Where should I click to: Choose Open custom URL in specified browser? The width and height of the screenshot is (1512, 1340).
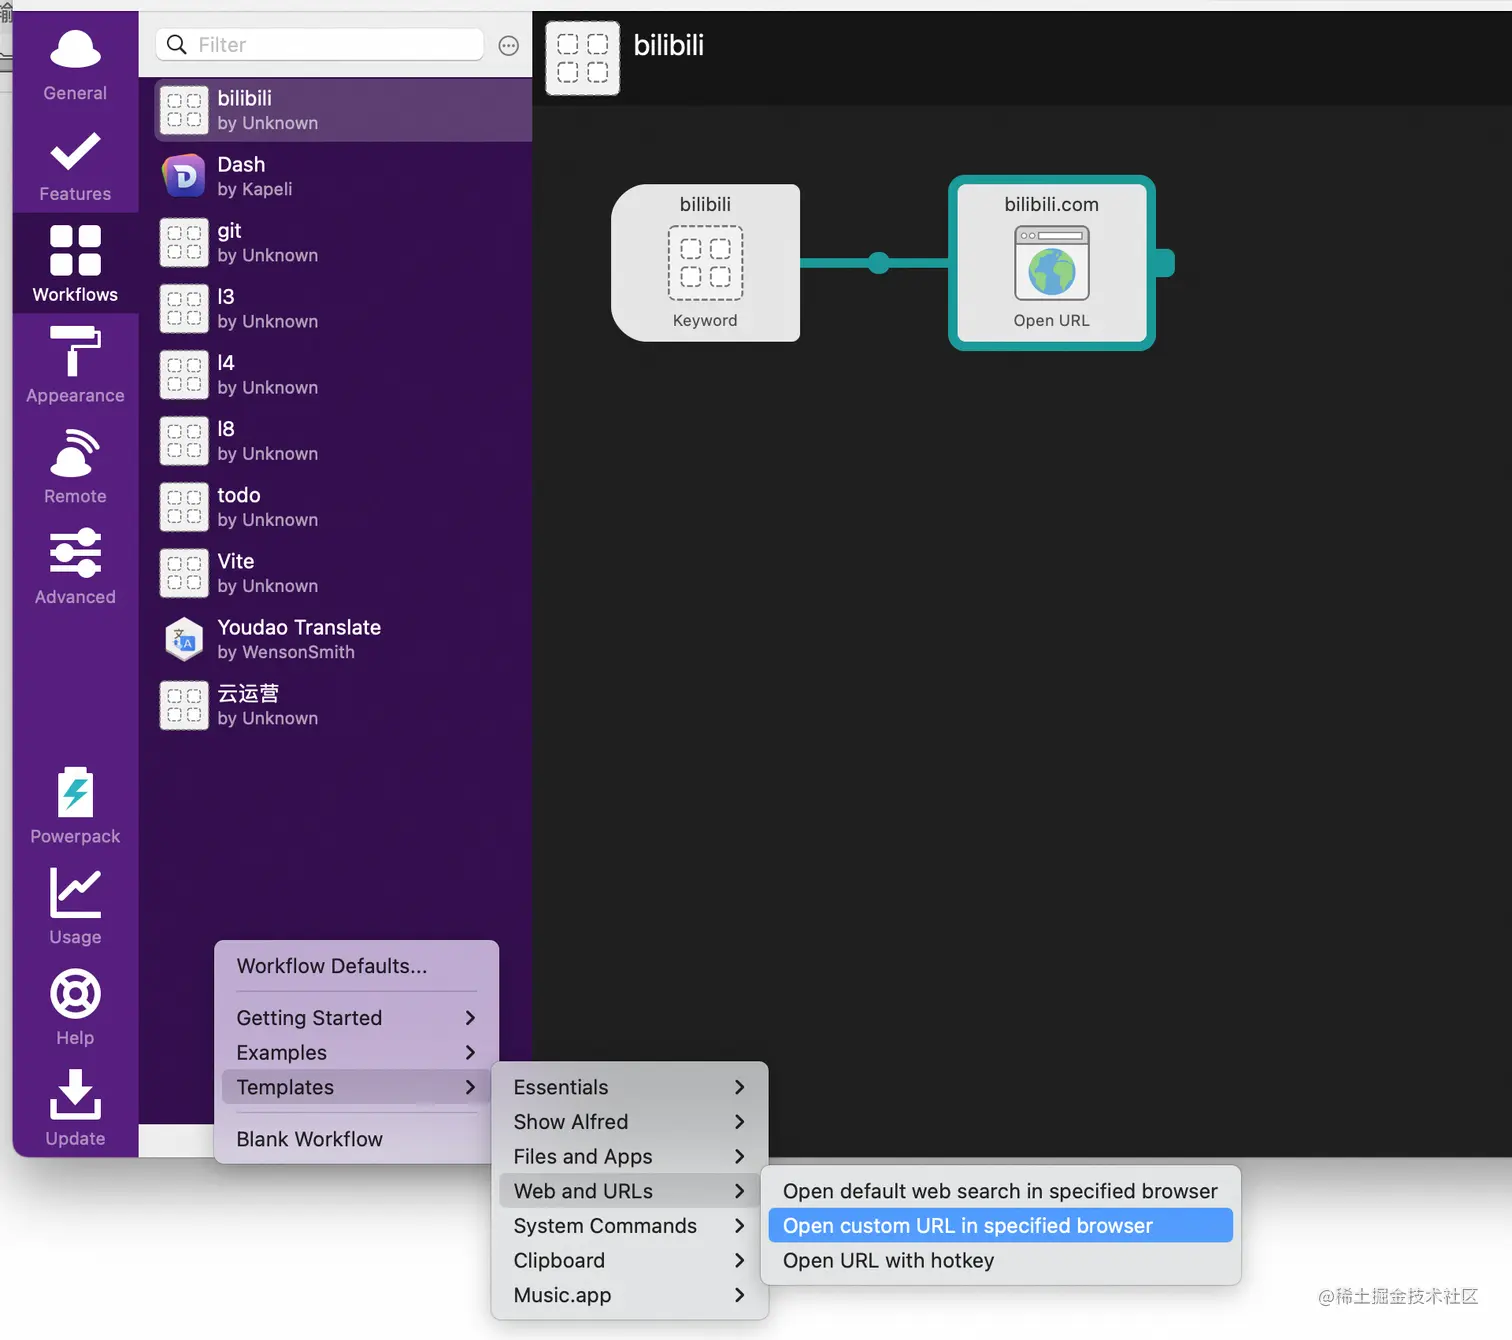pos(1000,1226)
